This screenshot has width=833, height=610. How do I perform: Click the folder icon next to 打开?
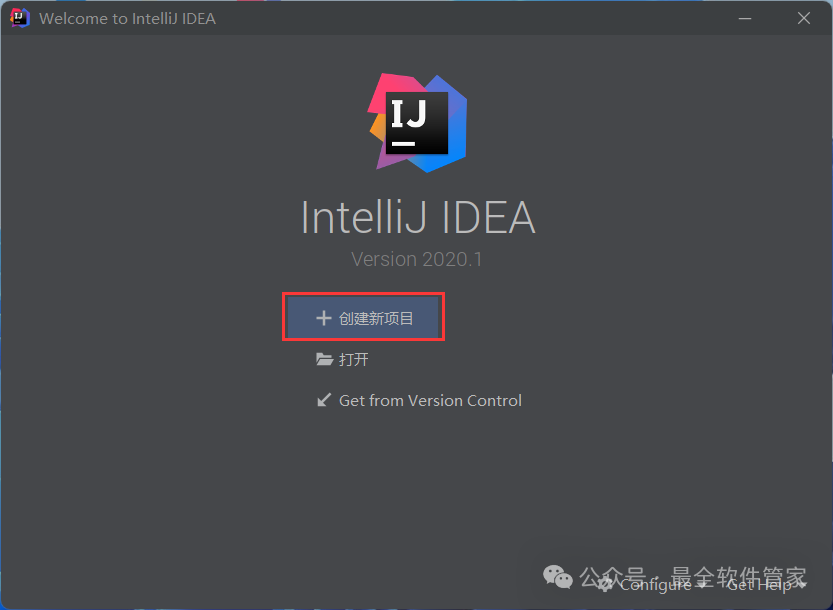coord(324,359)
